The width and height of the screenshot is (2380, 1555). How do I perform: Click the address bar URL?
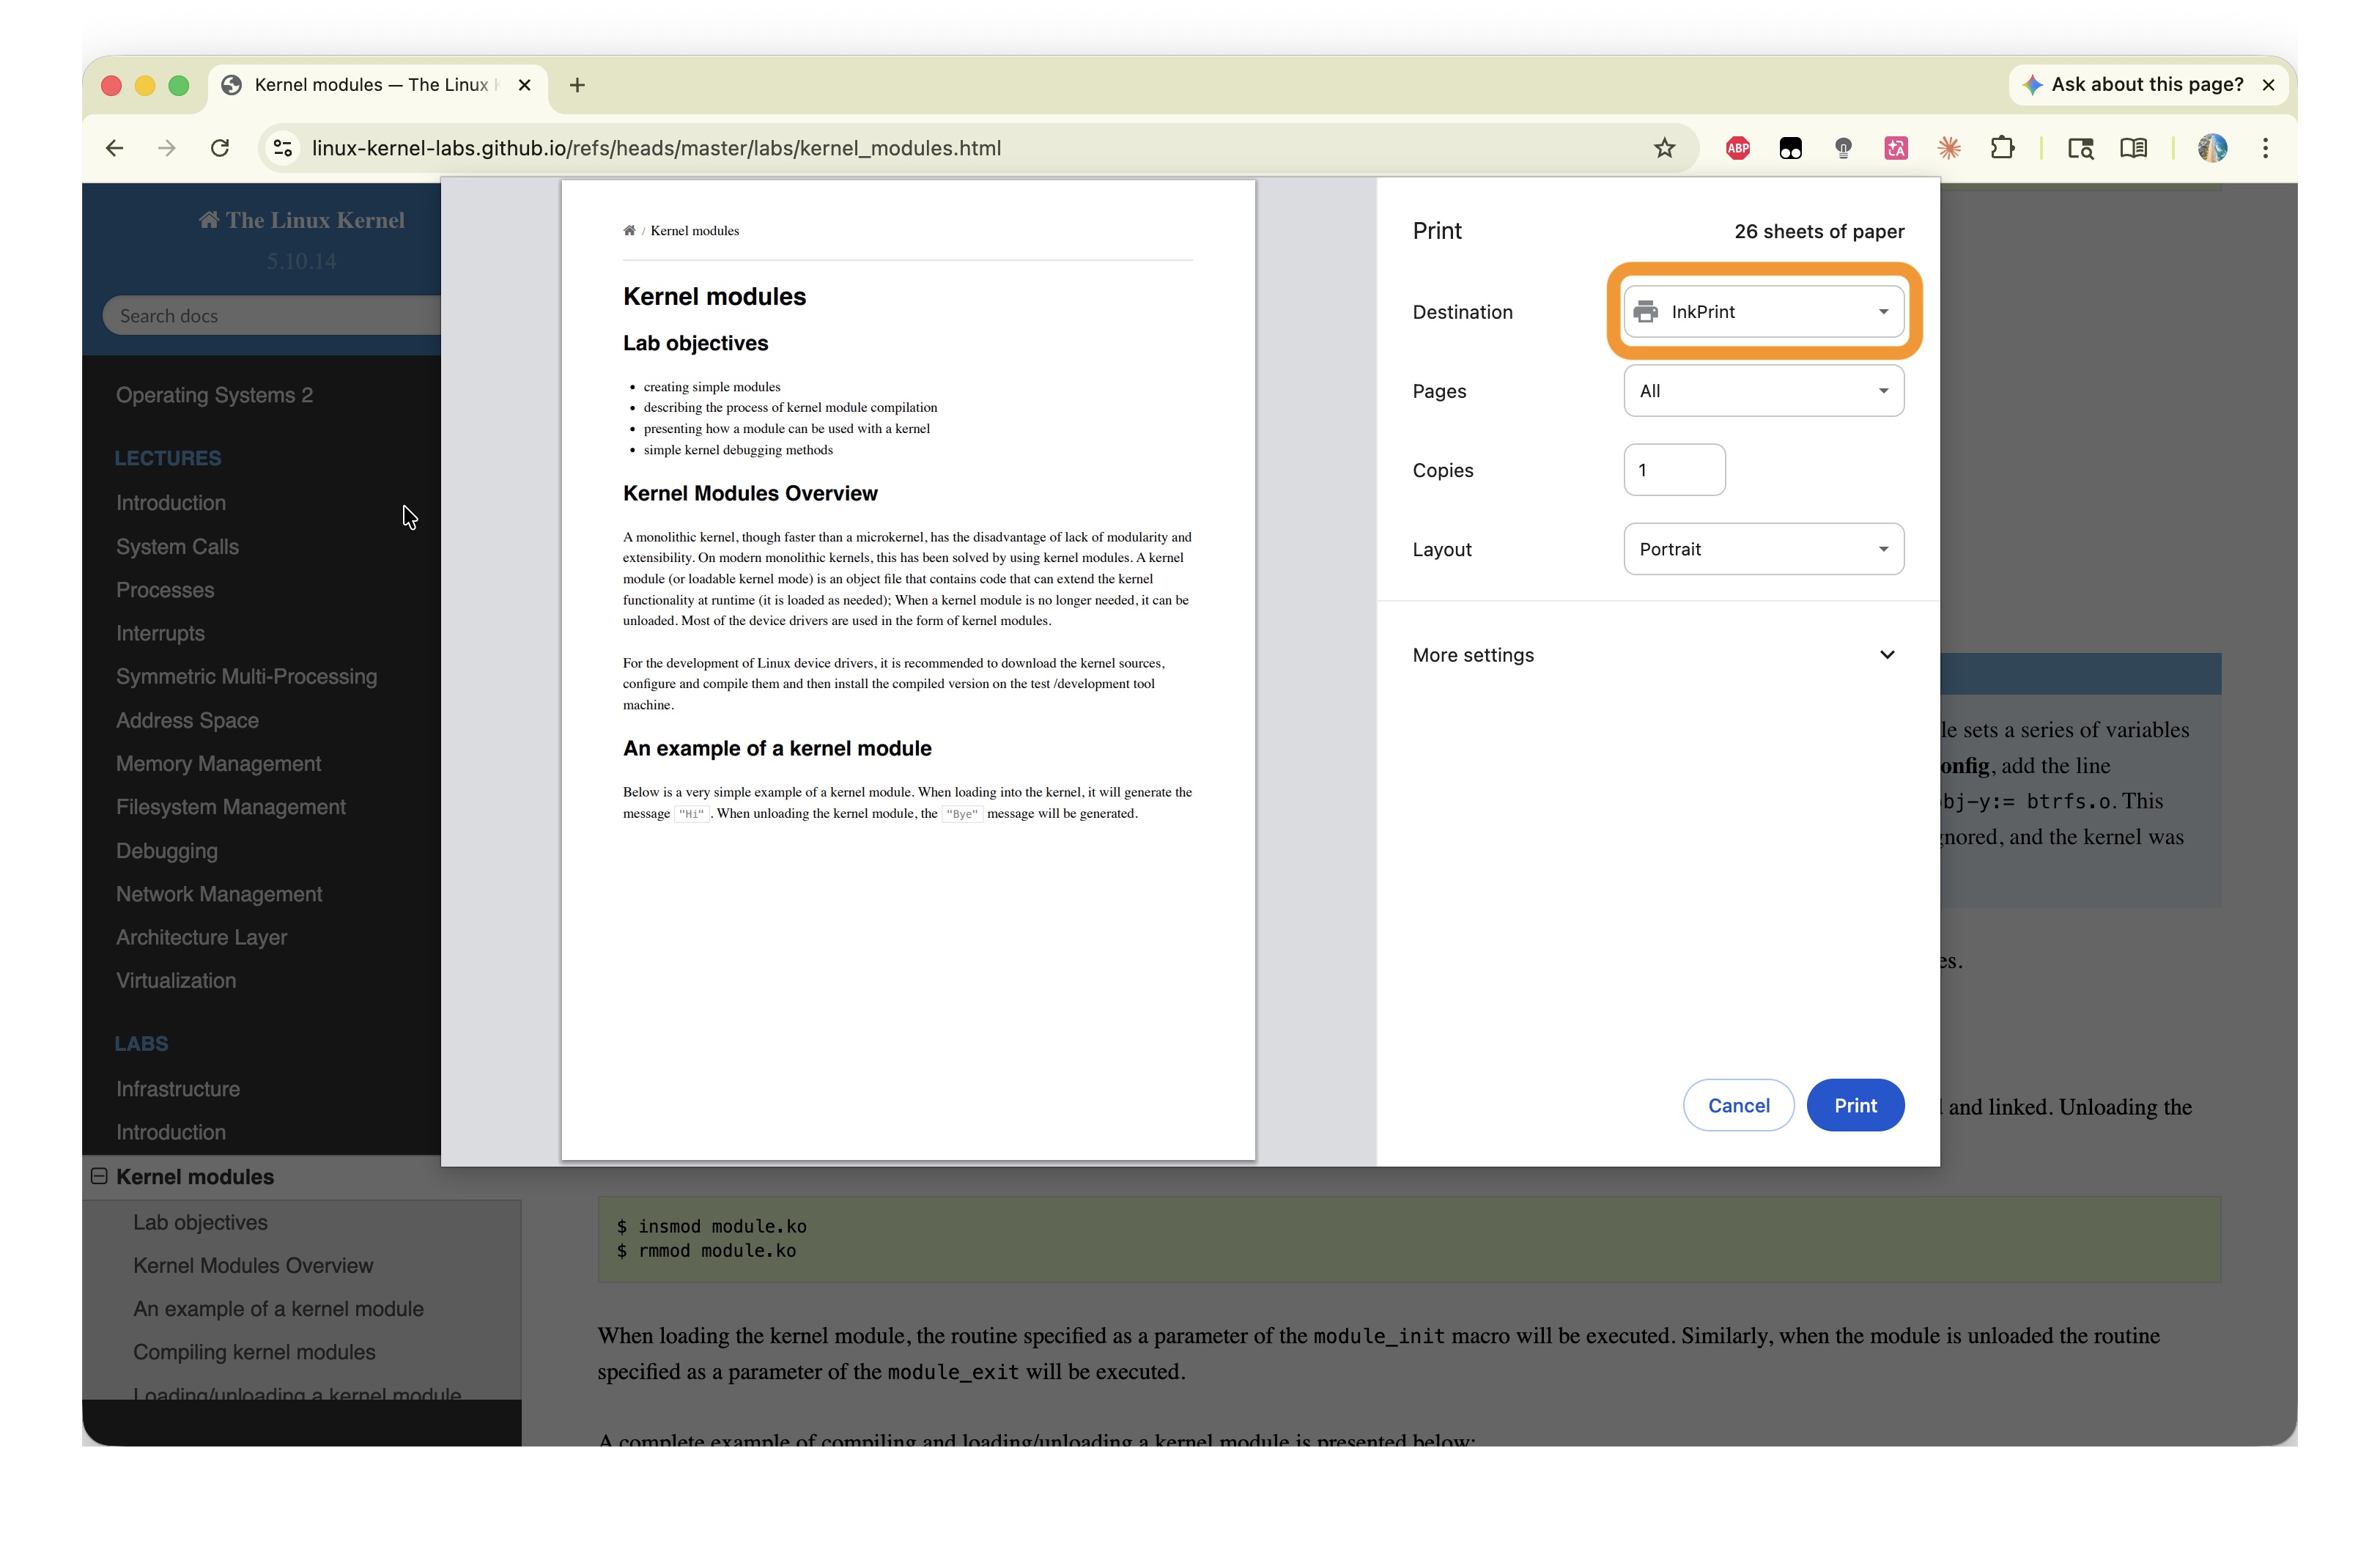(656, 148)
